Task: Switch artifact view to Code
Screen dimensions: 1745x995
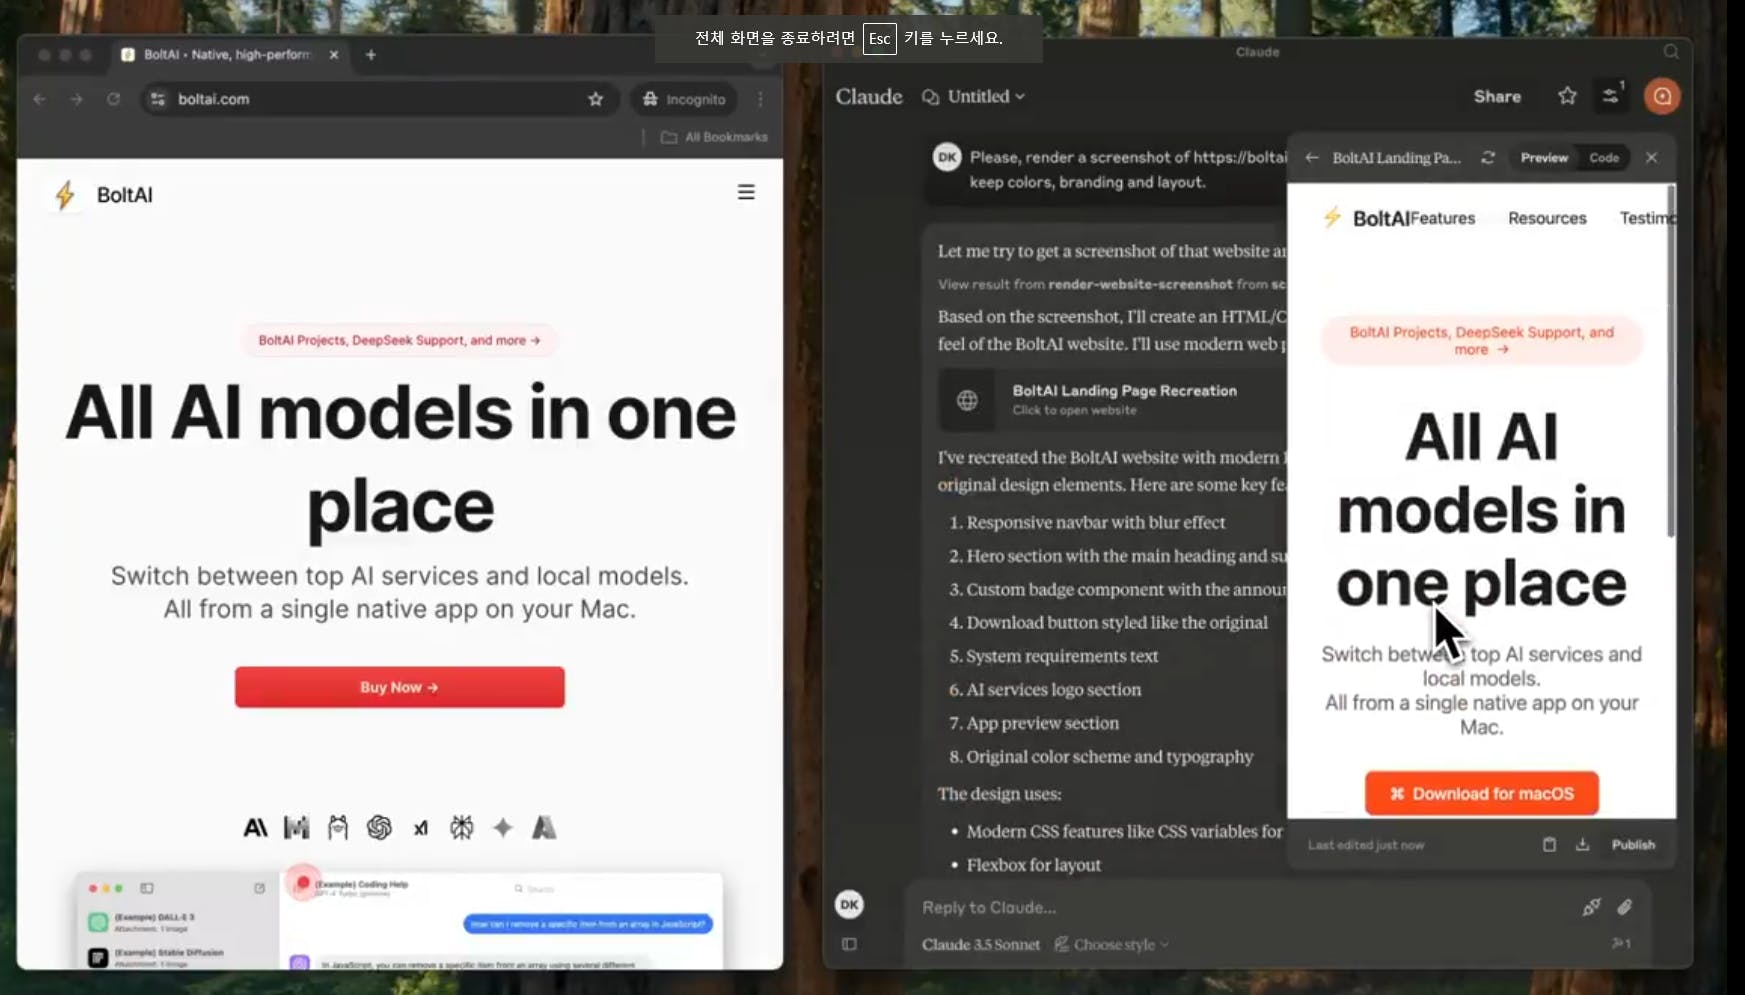Action: (1604, 158)
